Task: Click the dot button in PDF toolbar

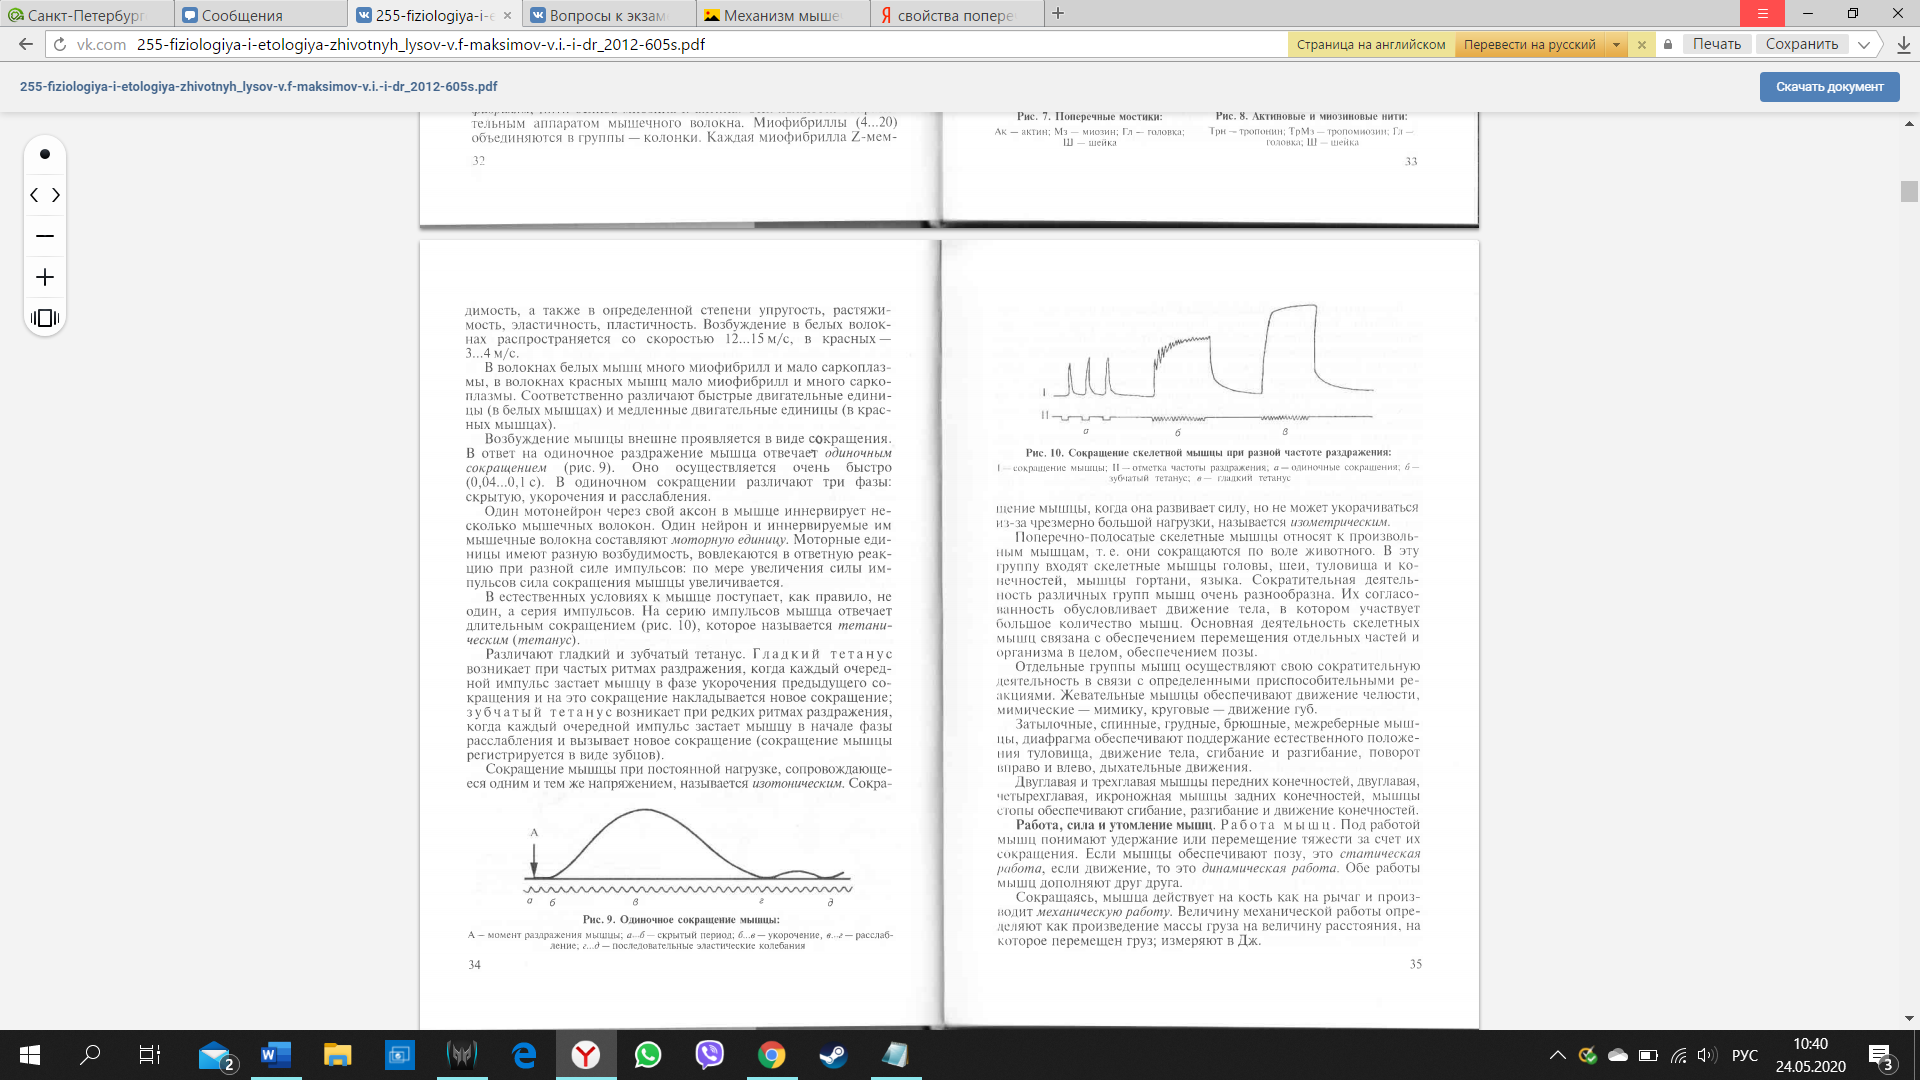Action: tap(44, 154)
